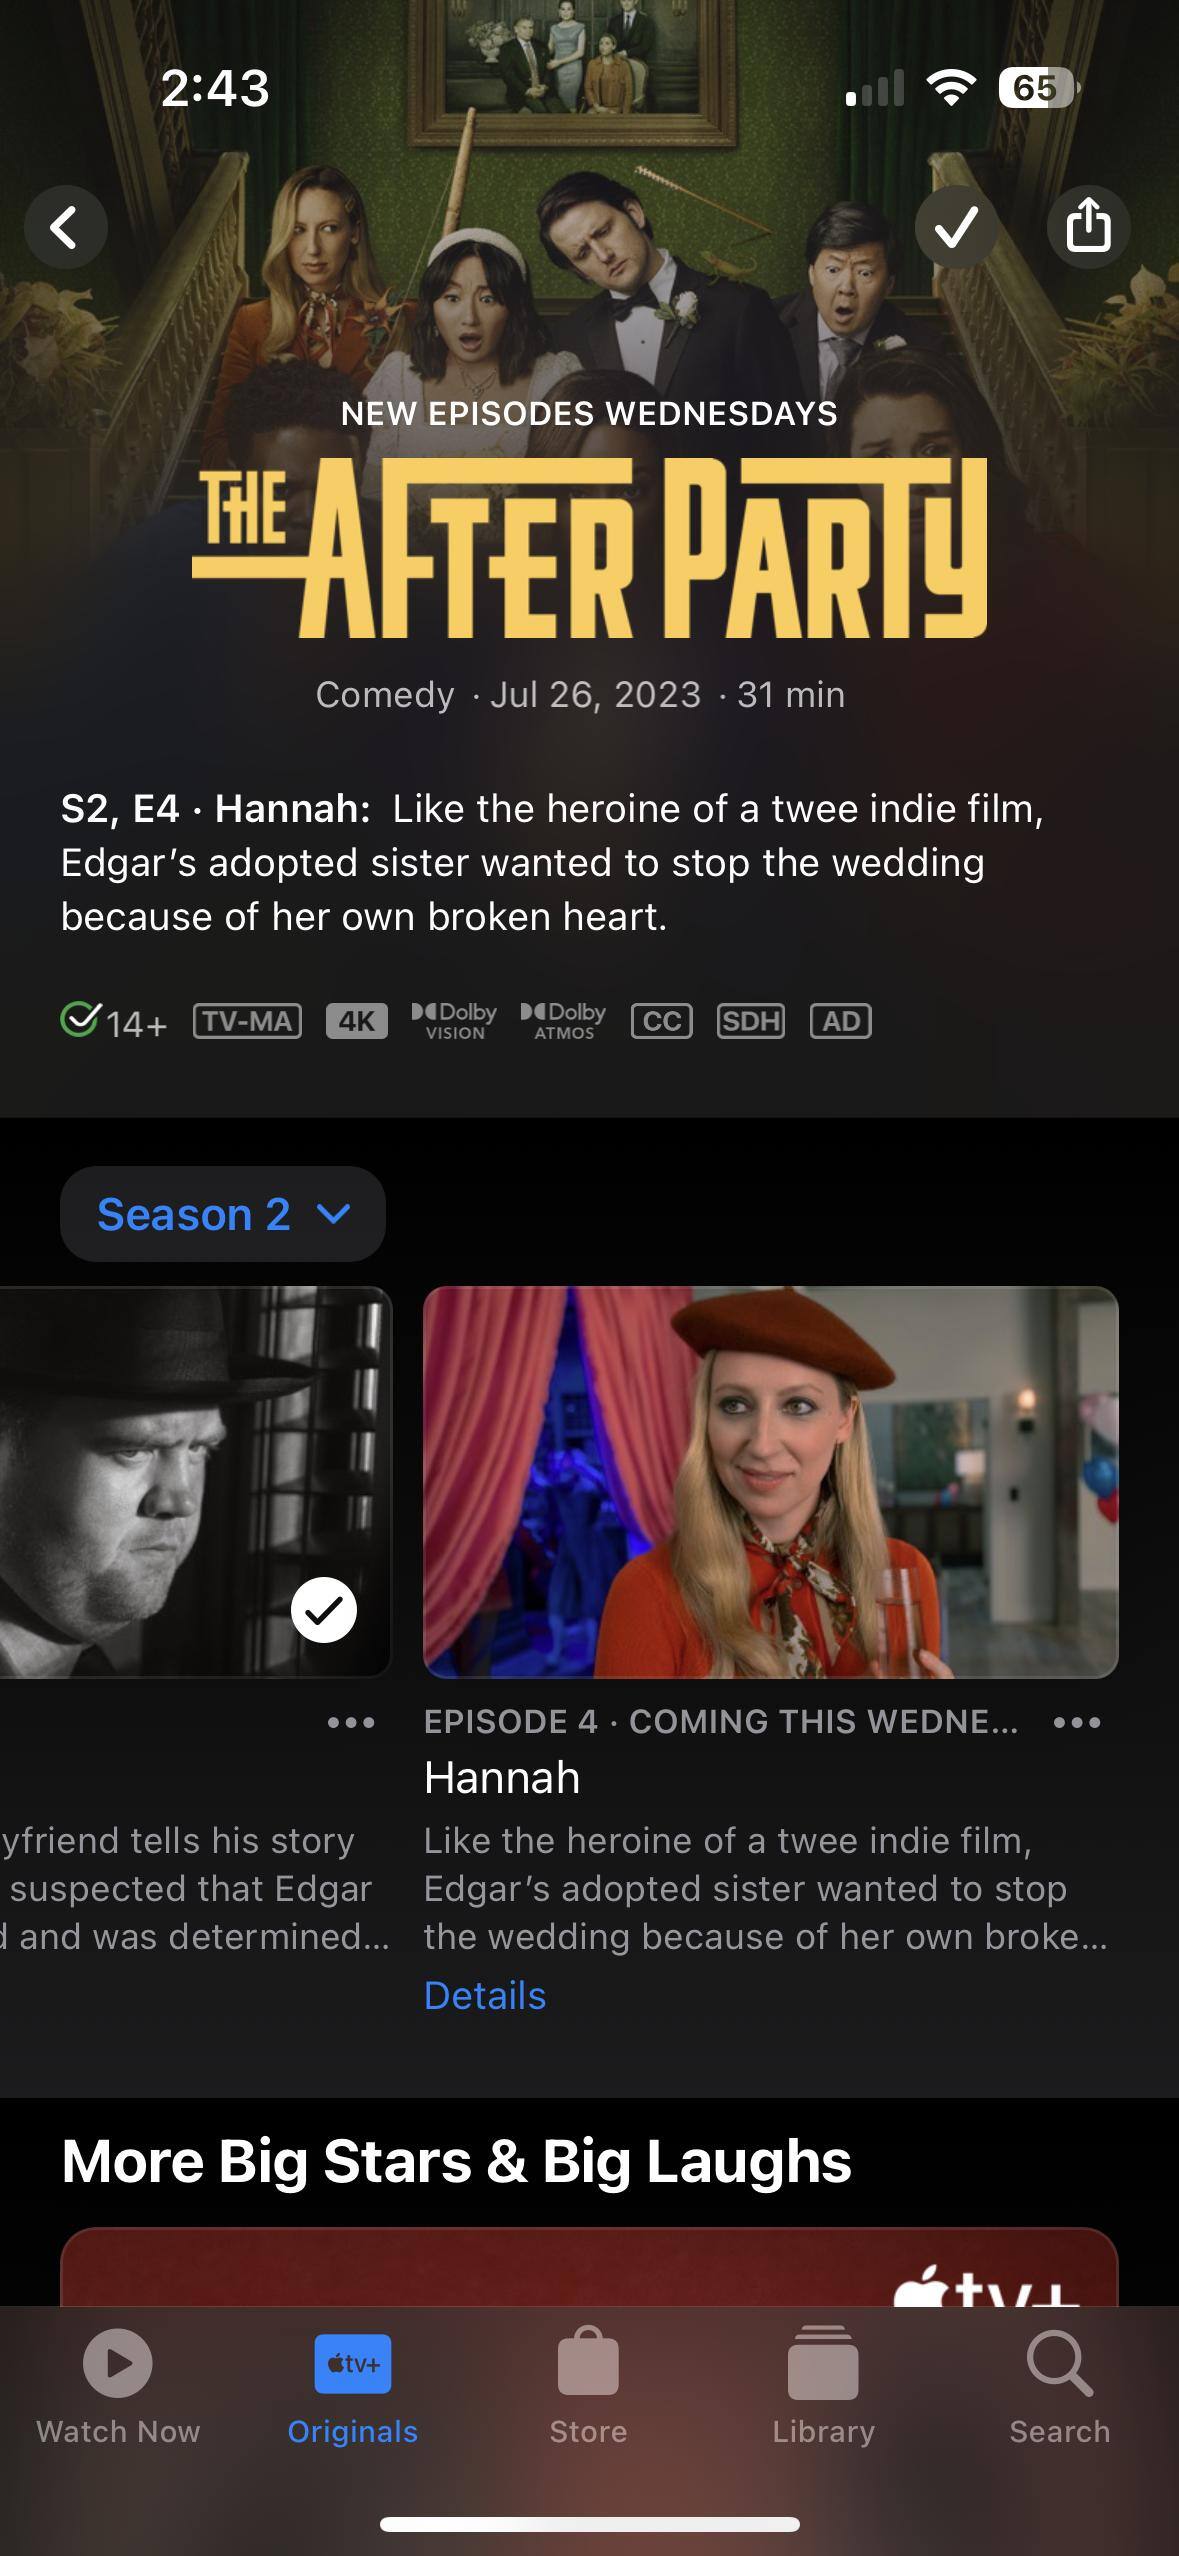Image resolution: width=1179 pixels, height=2556 pixels.
Task: Tap the Hannah episode title
Action: coord(502,1778)
